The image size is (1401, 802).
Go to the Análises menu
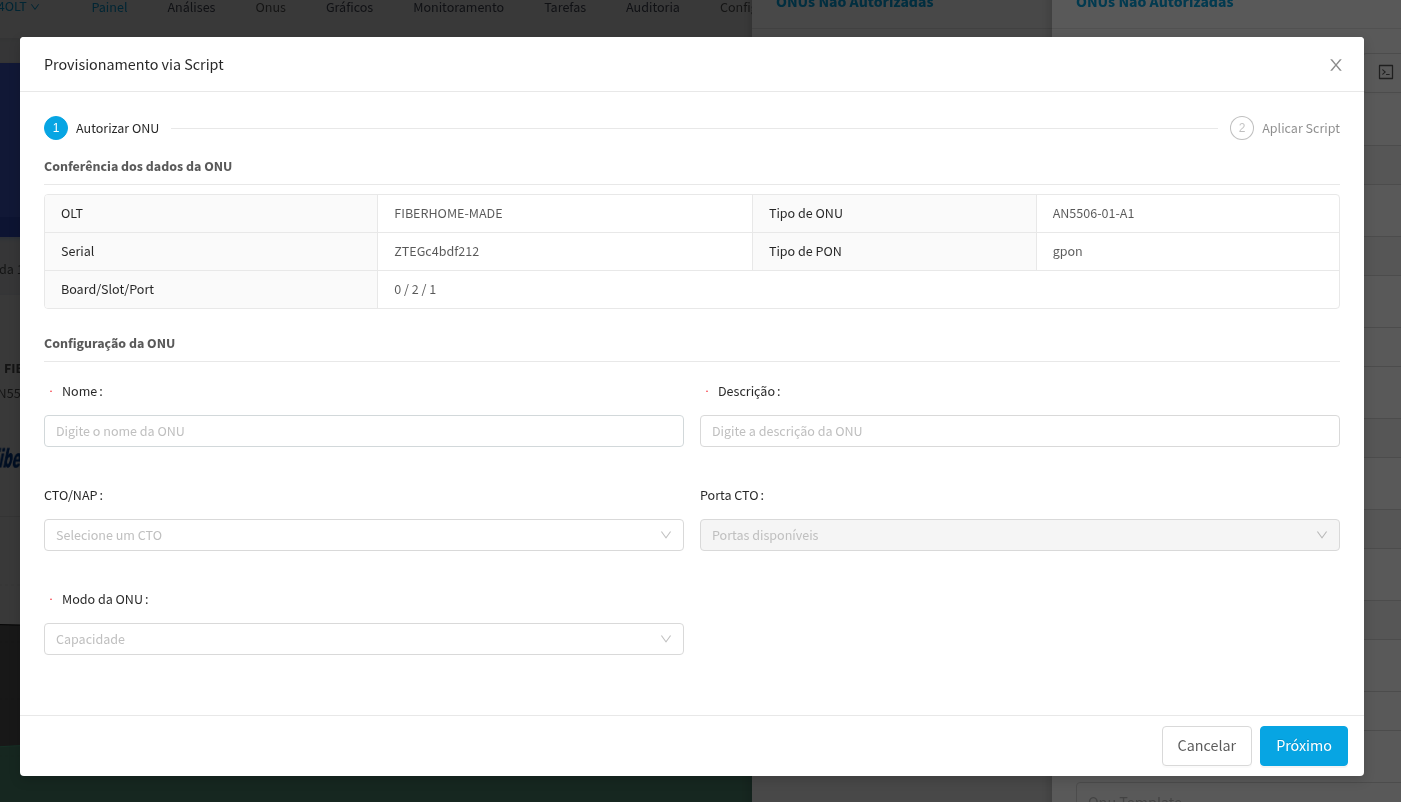pyautogui.click(x=191, y=8)
